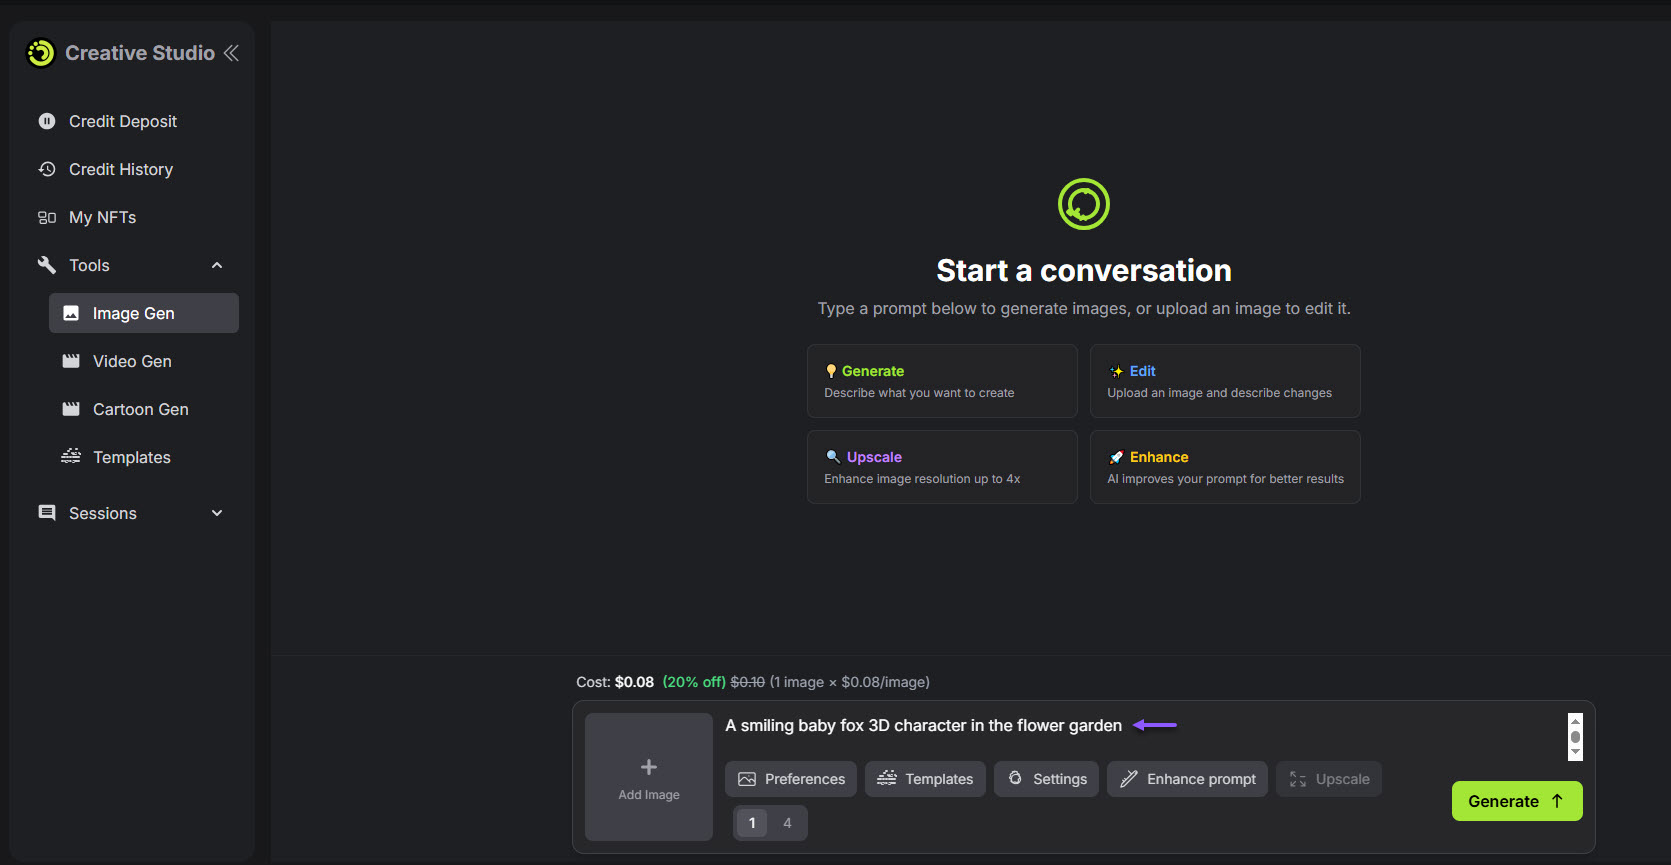The width and height of the screenshot is (1671, 865).
Task: Open Credit History page
Action: [x=120, y=169]
